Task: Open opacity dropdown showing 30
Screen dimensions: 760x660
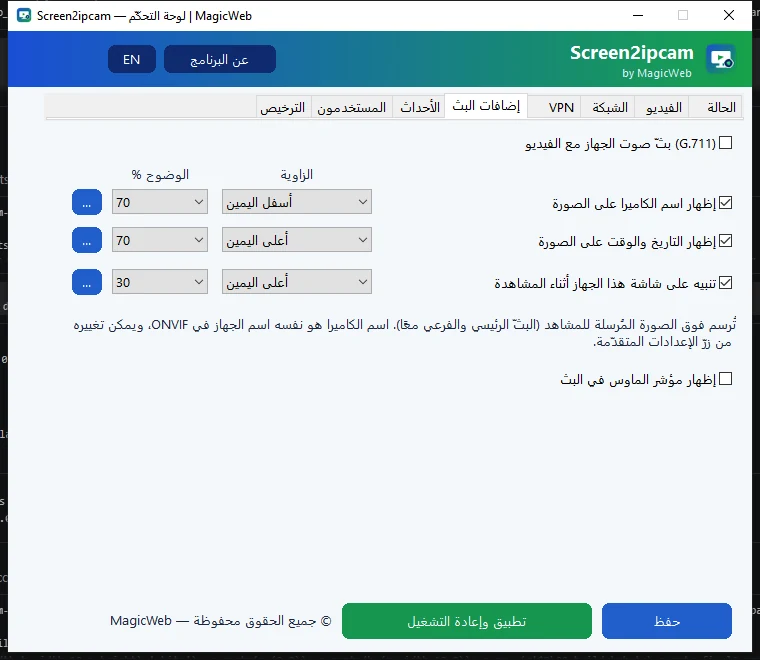Action: [160, 282]
